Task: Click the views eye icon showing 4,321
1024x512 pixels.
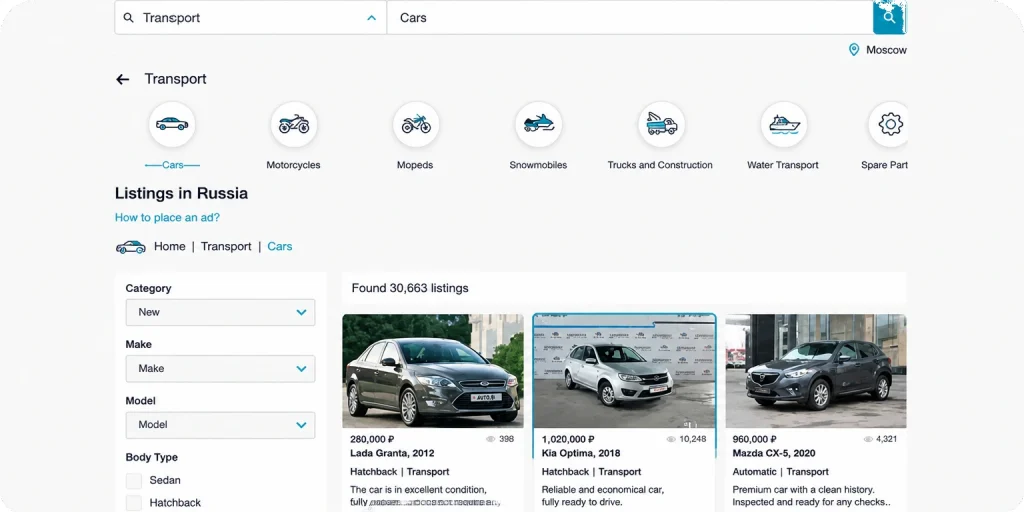Action: click(867, 440)
